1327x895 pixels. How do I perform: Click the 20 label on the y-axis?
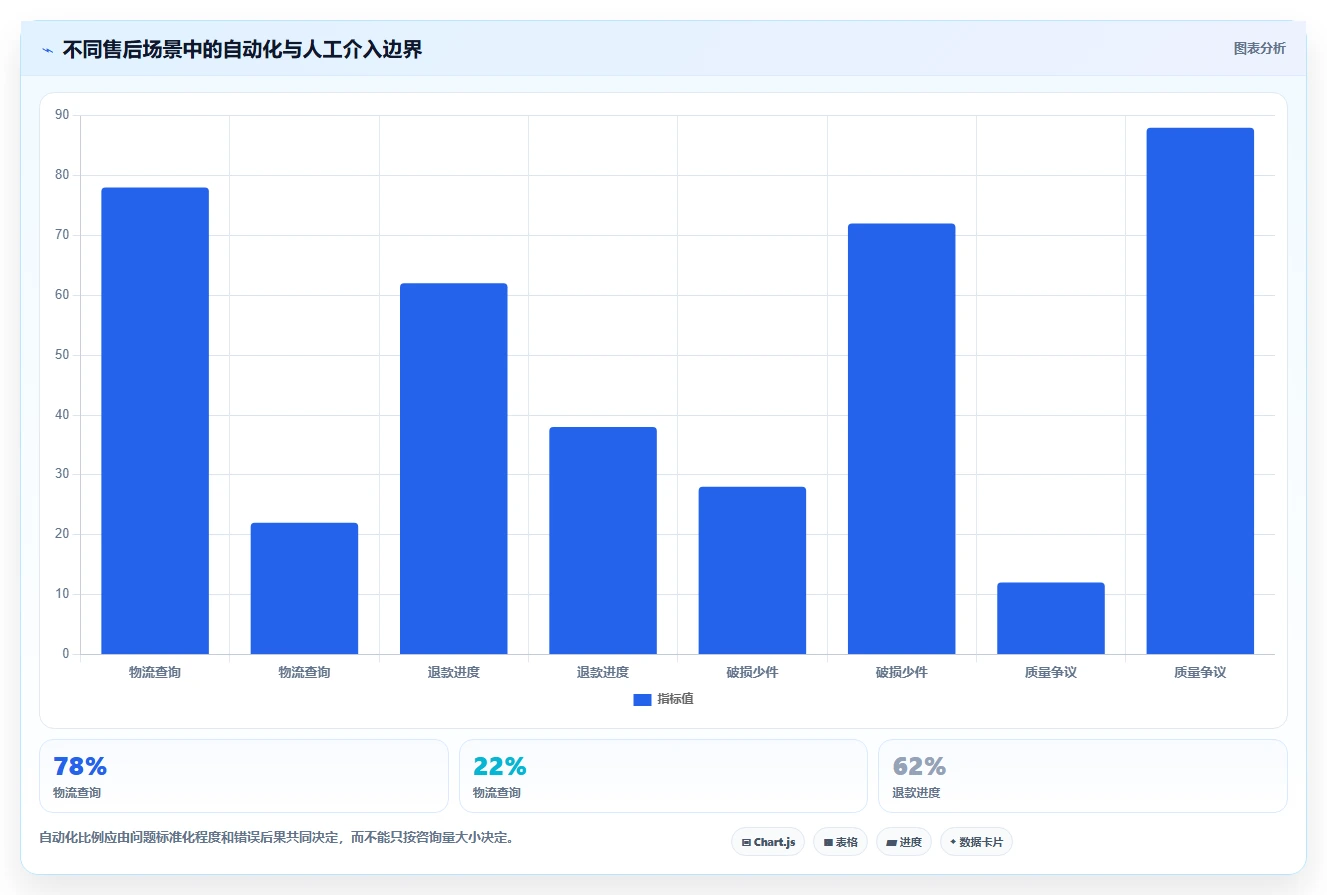click(x=62, y=534)
